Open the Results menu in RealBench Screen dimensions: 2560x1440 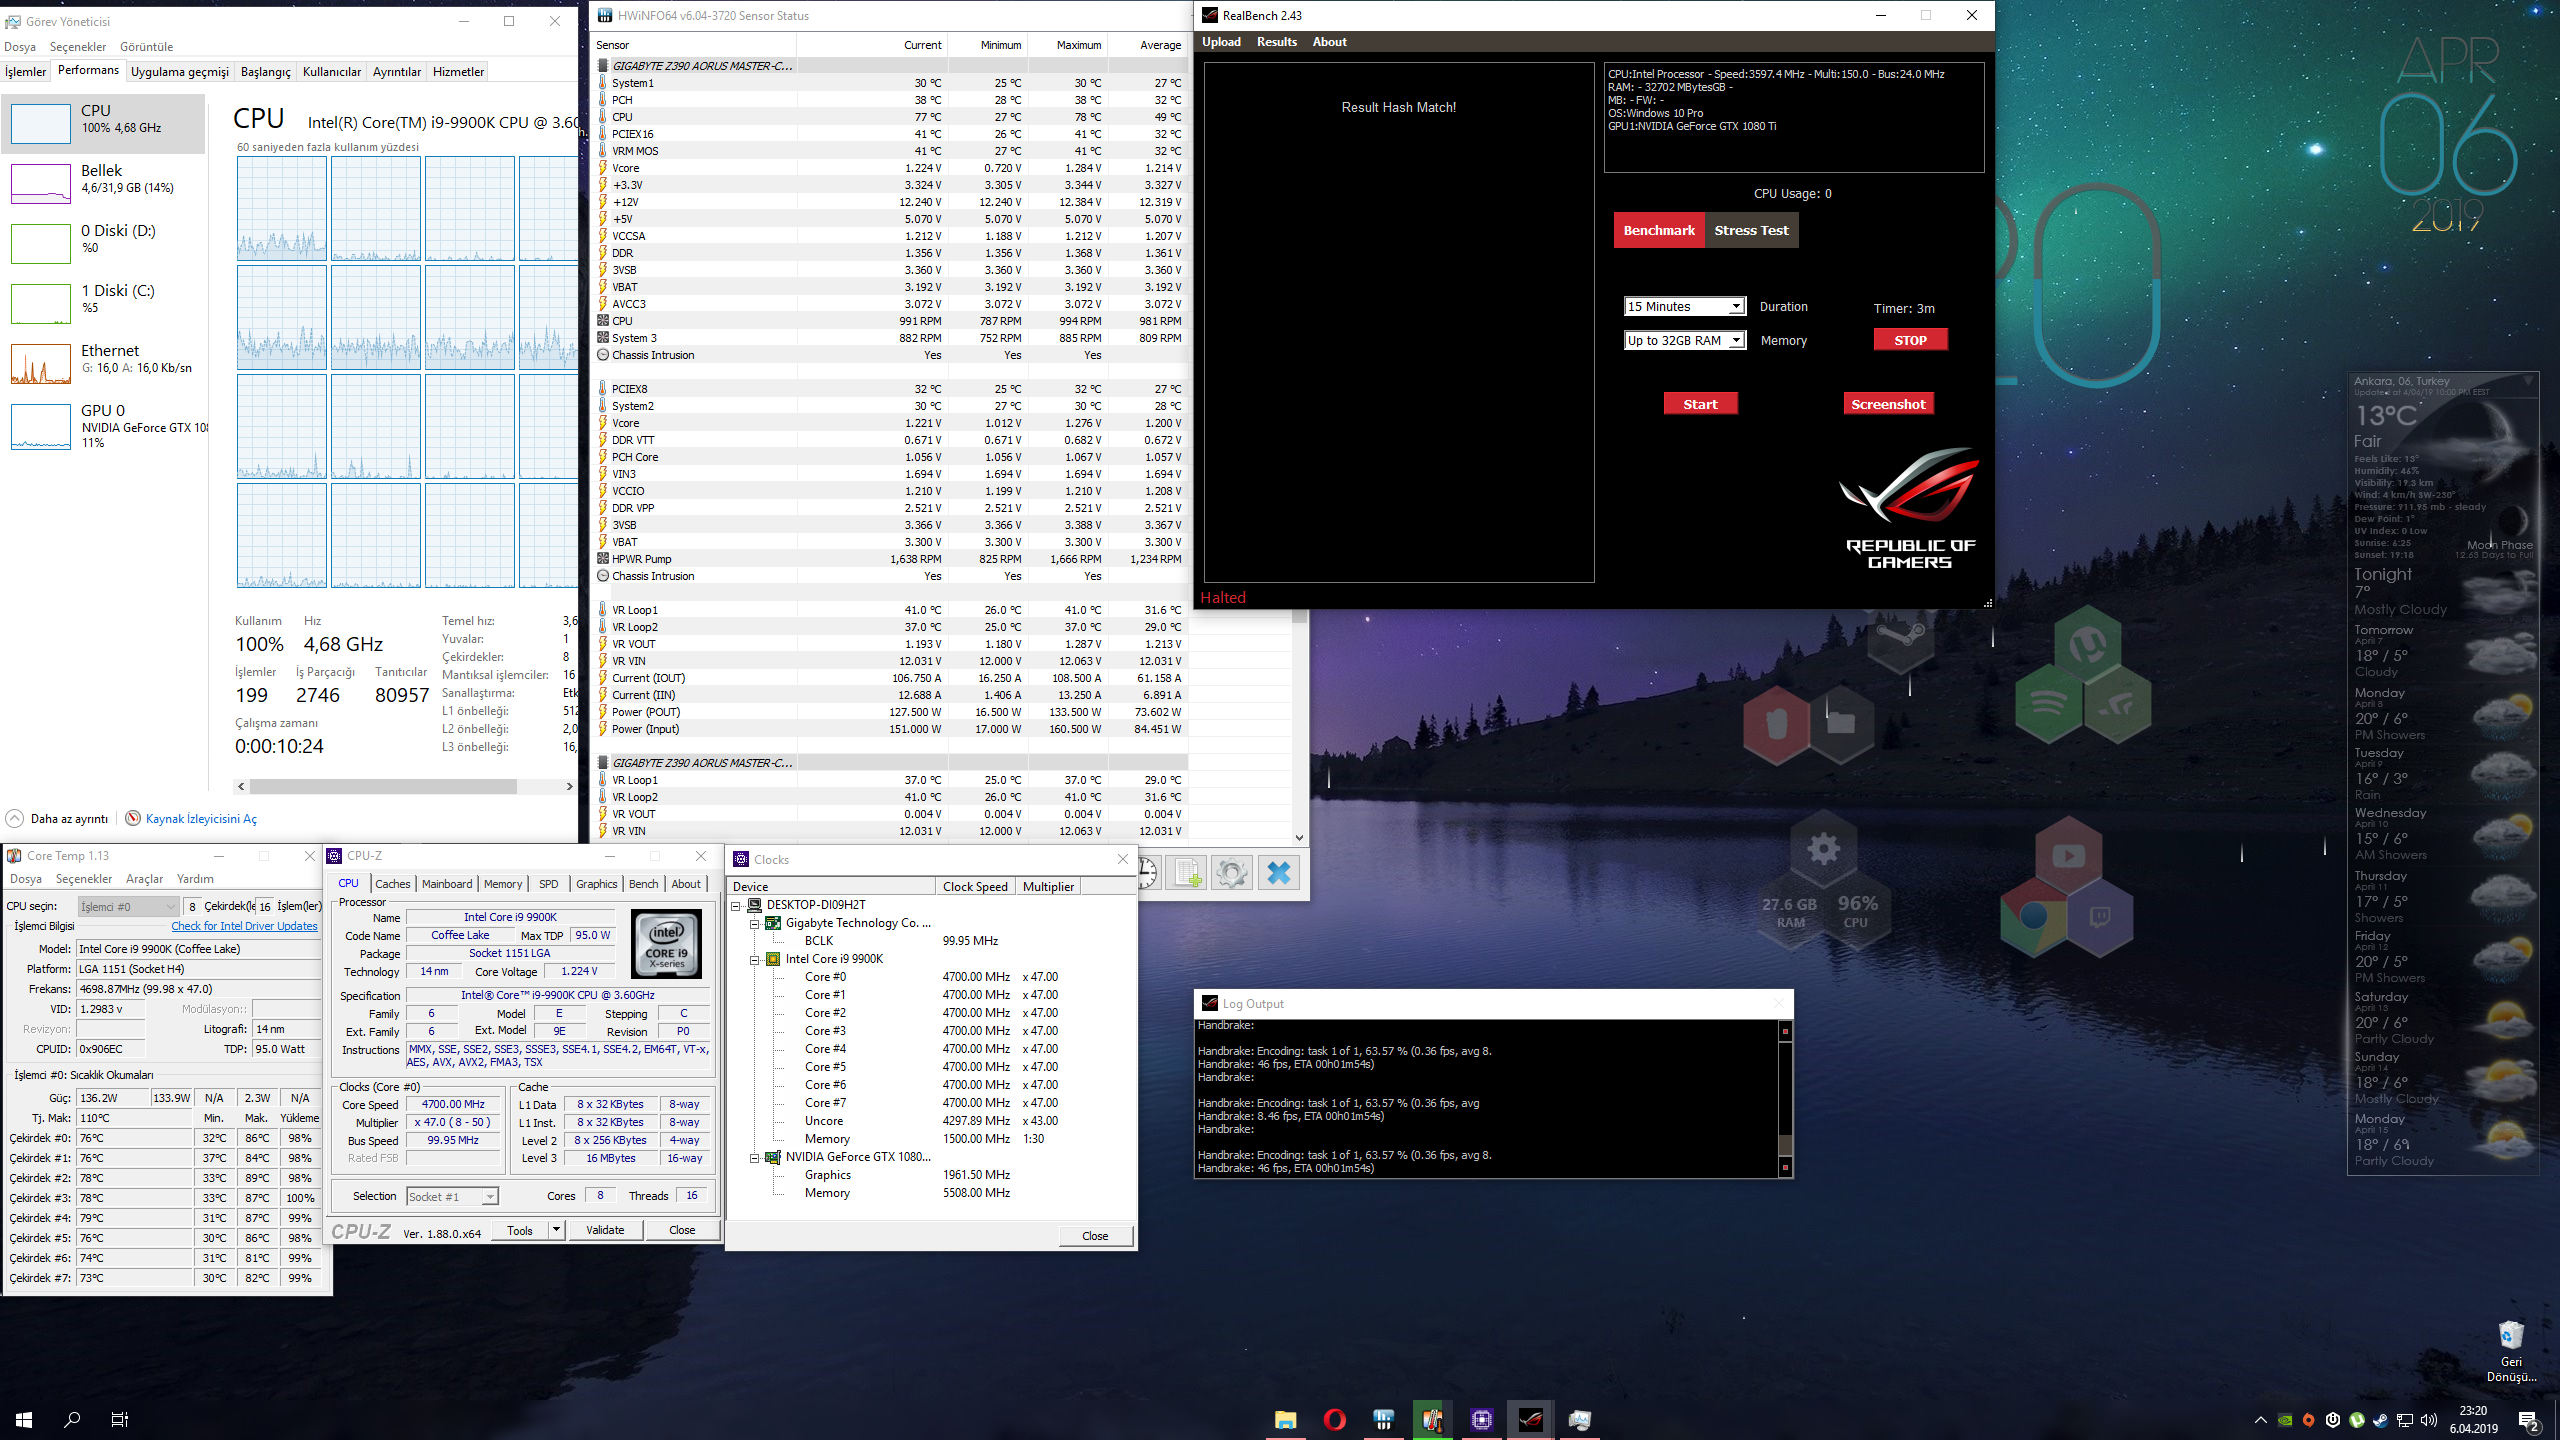click(x=1277, y=42)
